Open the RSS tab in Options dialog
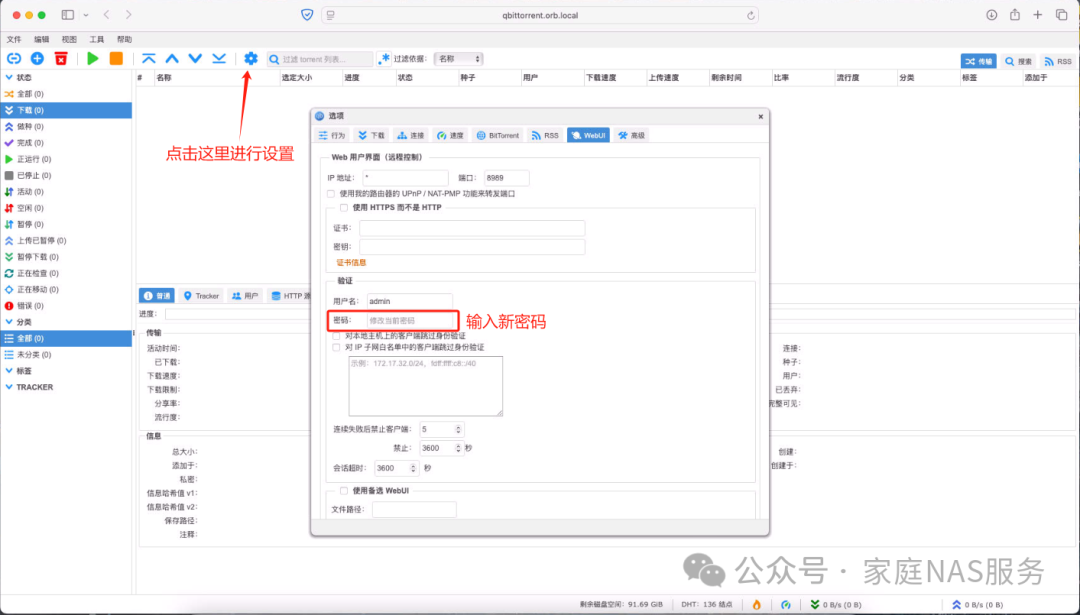The width and height of the screenshot is (1080, 615). click(546, 134)
